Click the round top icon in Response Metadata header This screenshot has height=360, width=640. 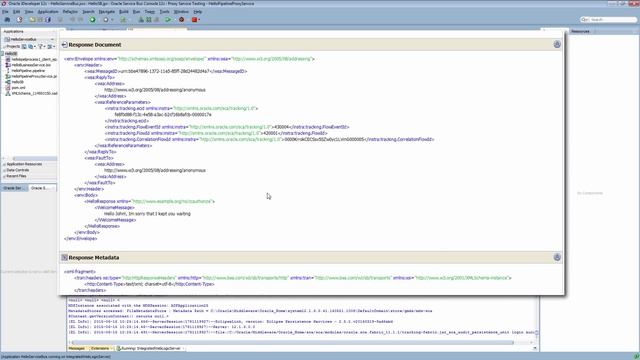tap(557, 257)
